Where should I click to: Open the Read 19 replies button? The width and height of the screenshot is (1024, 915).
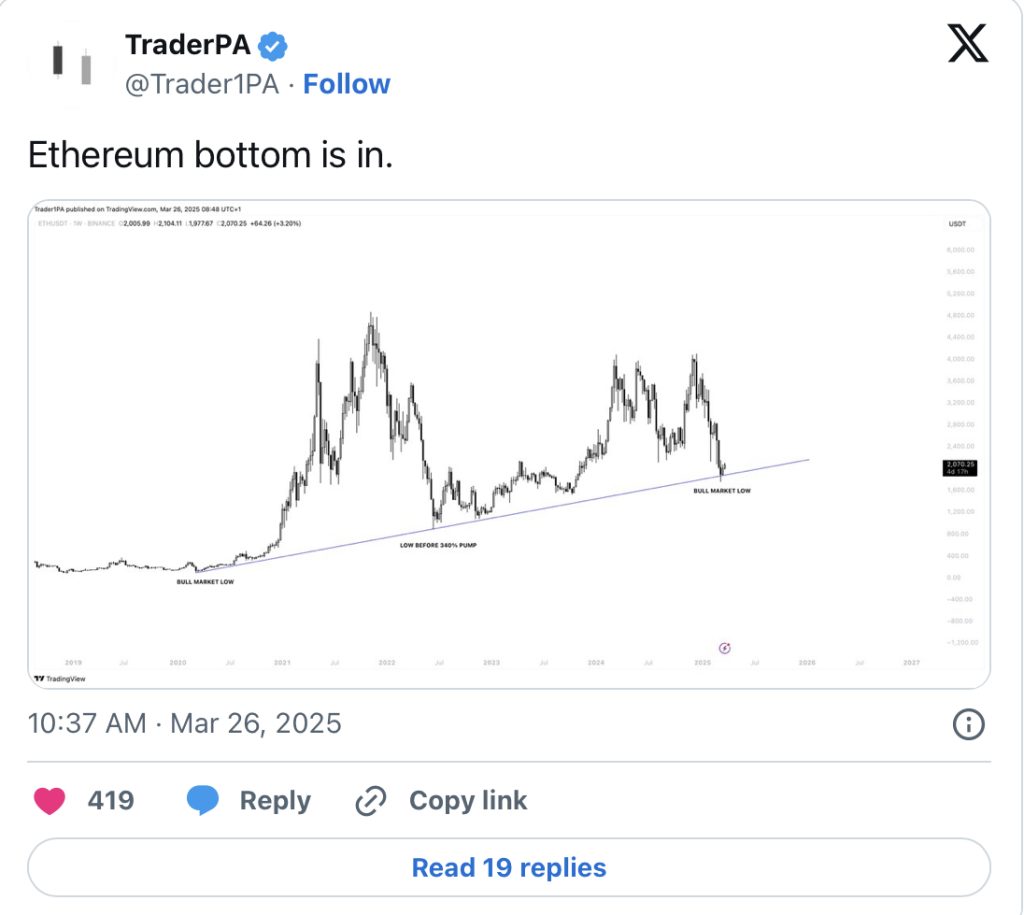click(509, 867)
